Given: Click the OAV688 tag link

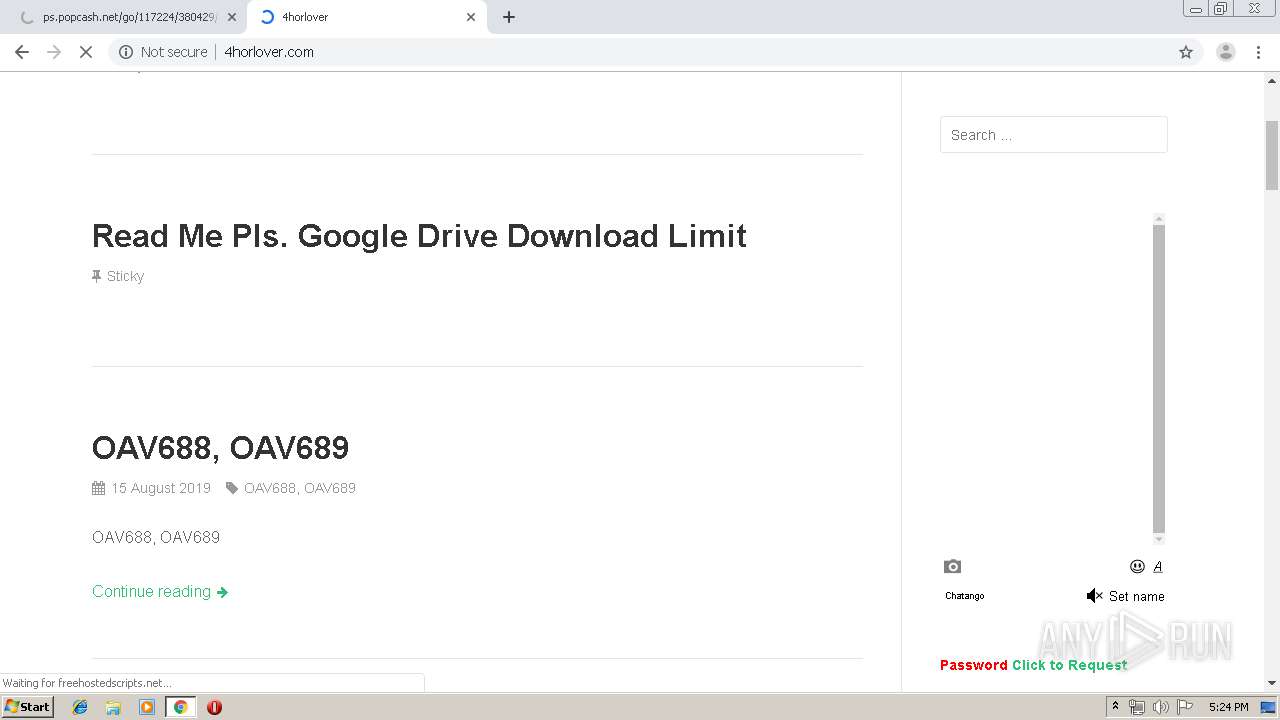Looking at the screenshot, I should [x=270, y=488].
